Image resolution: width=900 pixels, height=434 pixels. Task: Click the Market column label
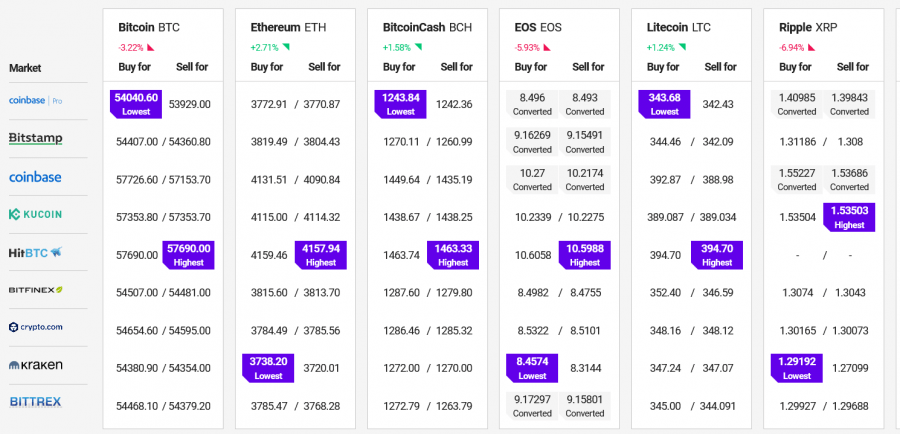(25, 68)
